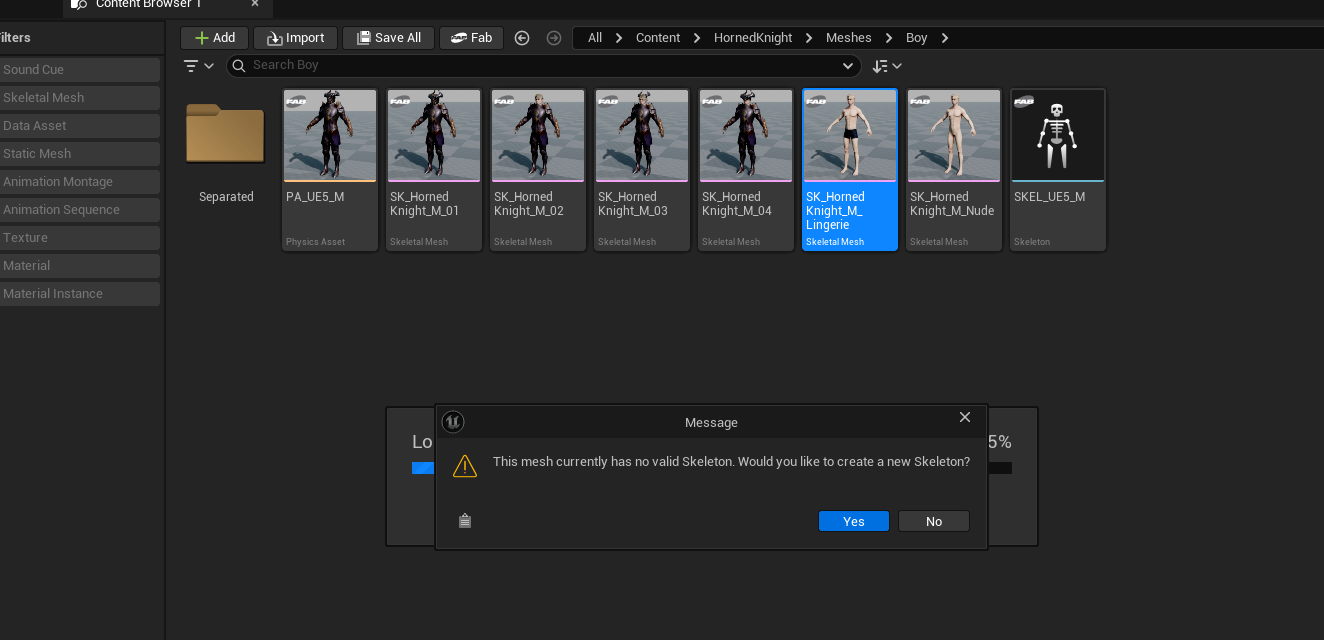Click the Unreal Engine logo in dialog
The width and height of the screenshot is (1324, 640).
453,422
